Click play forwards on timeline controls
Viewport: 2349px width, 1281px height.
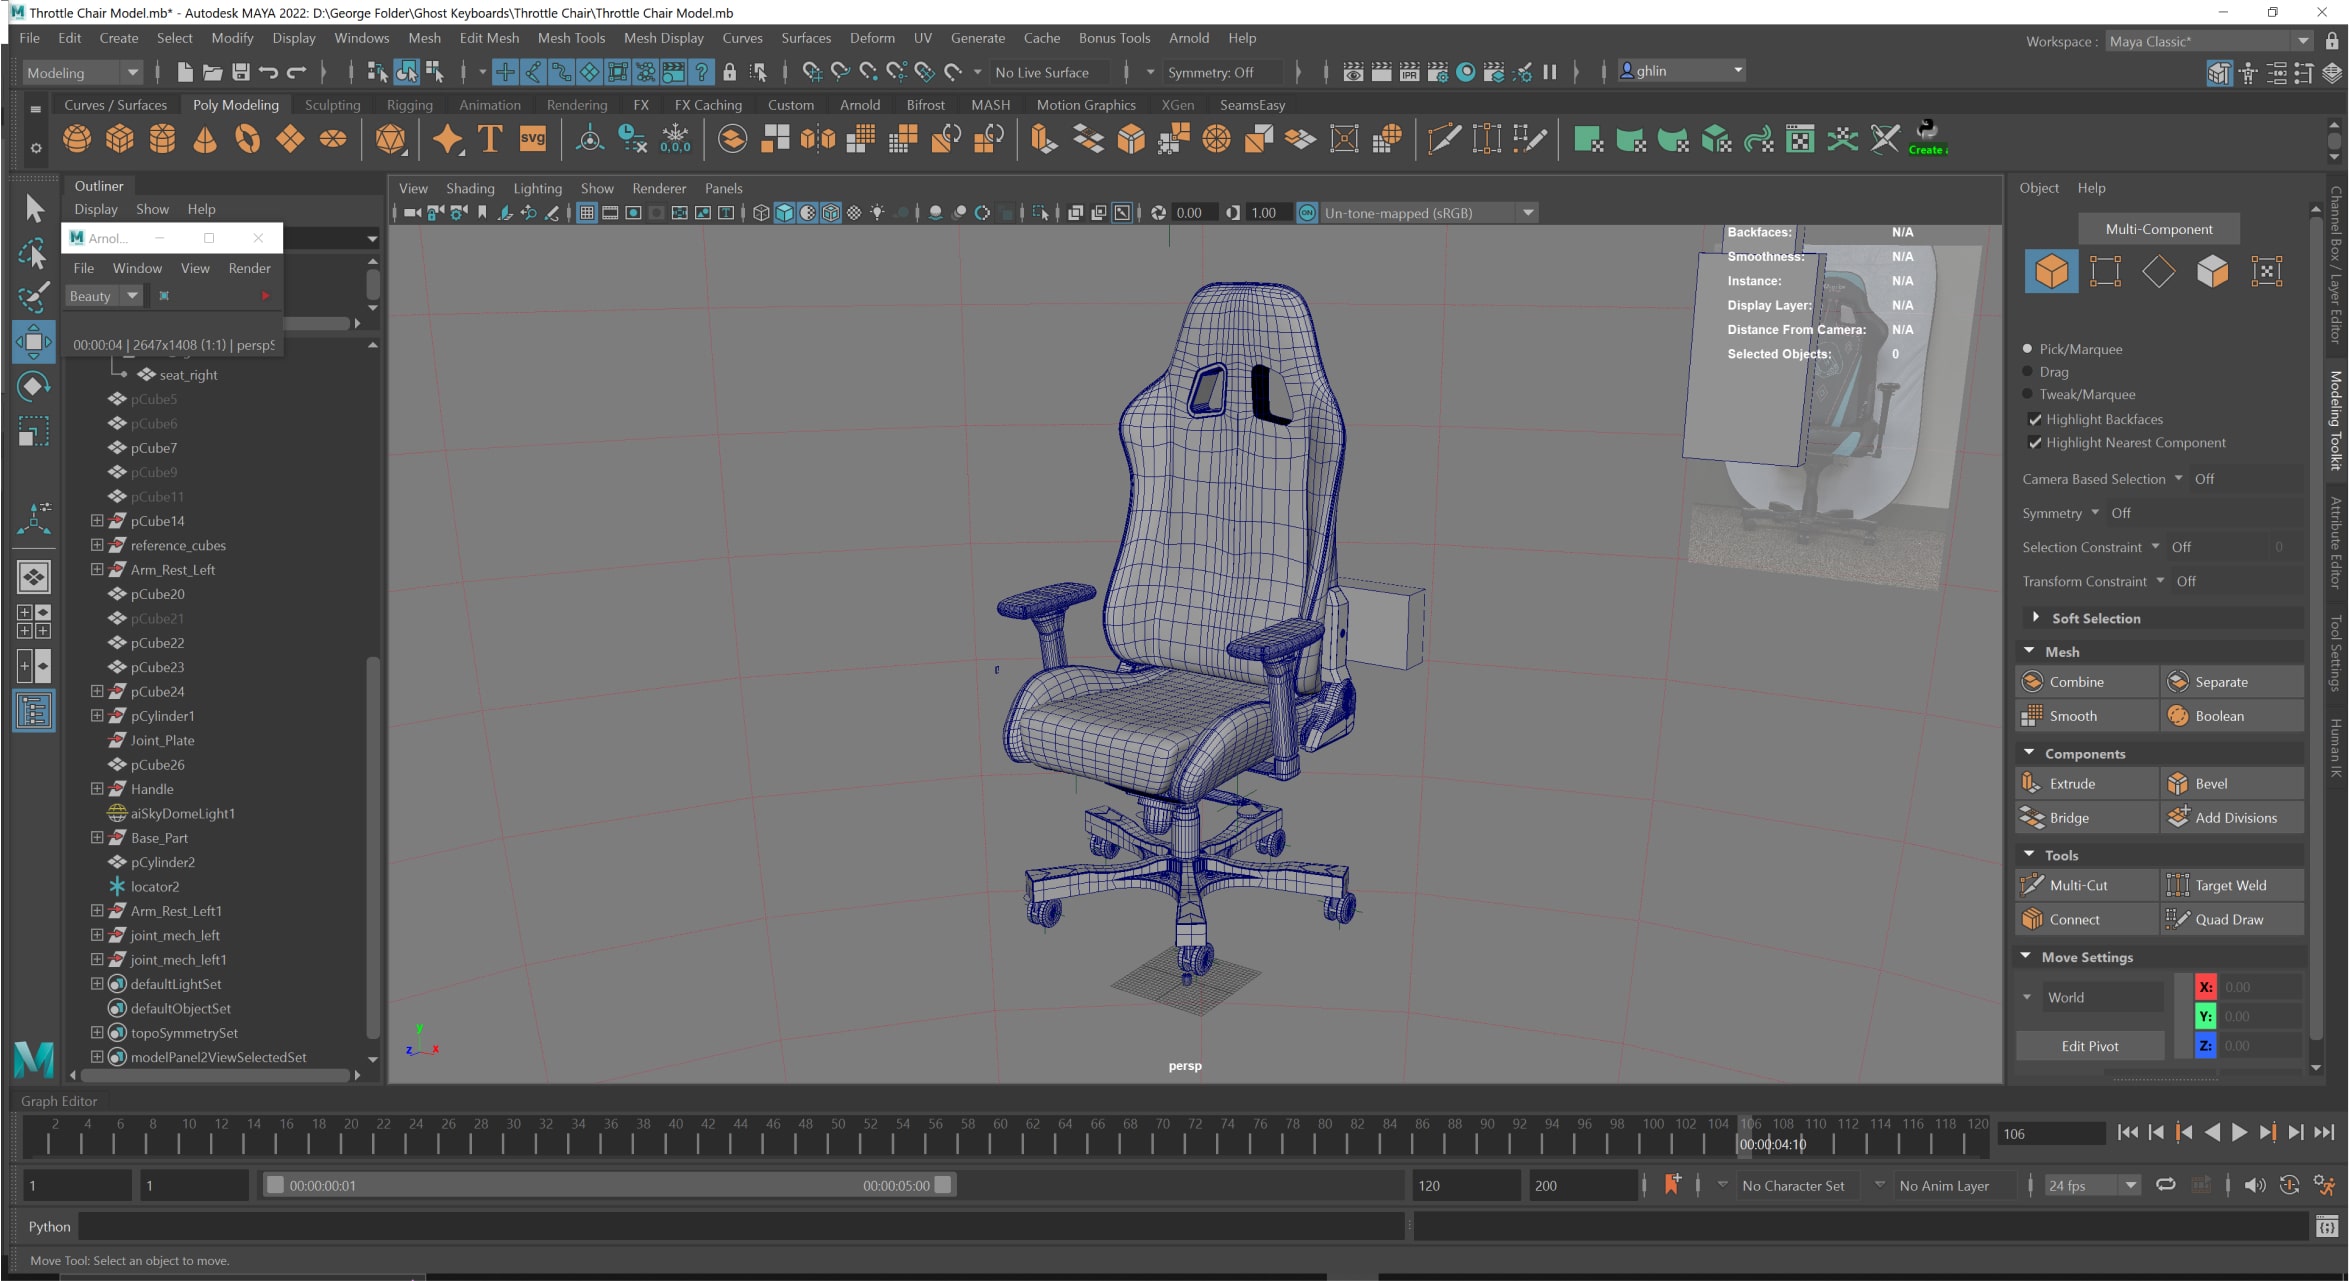point(2239,1132)
